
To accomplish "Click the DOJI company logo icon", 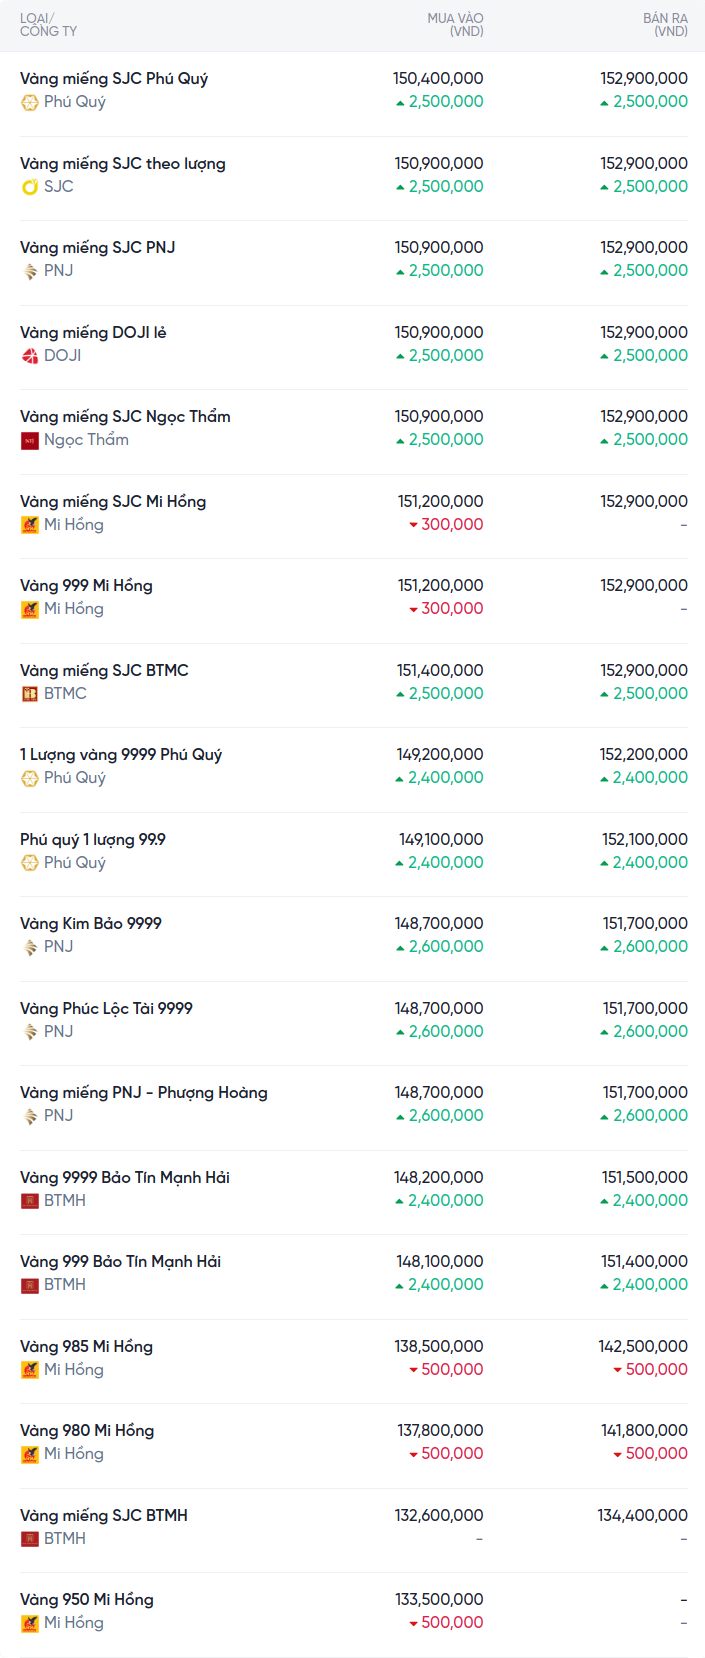I will click(30, 356).
